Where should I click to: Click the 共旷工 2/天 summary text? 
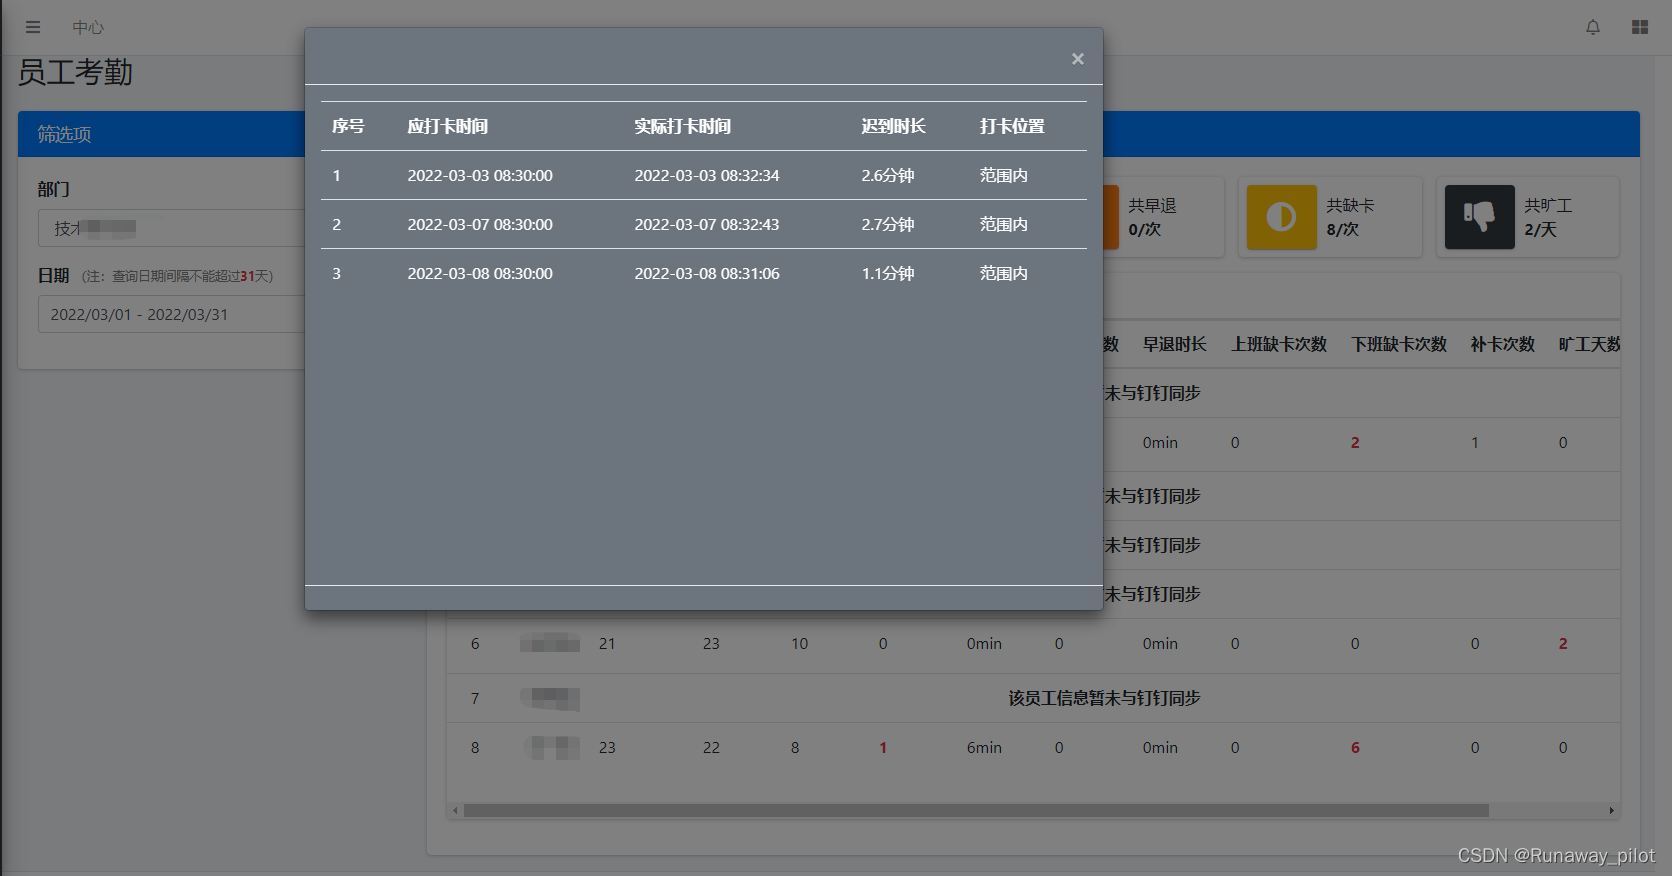pyautogui.click(x=1548, y=217)
